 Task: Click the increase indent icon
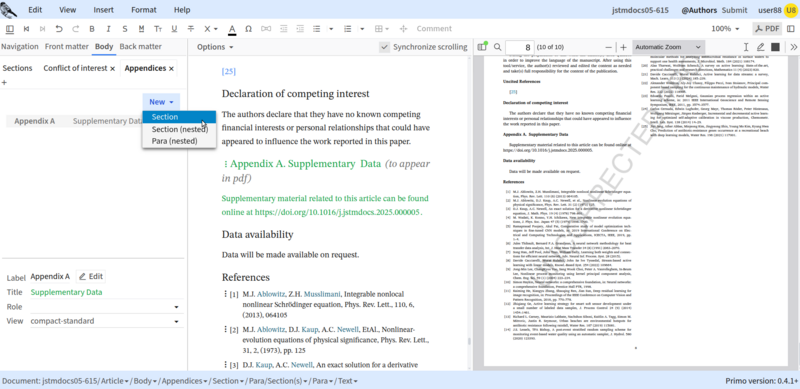click(300, 29)
